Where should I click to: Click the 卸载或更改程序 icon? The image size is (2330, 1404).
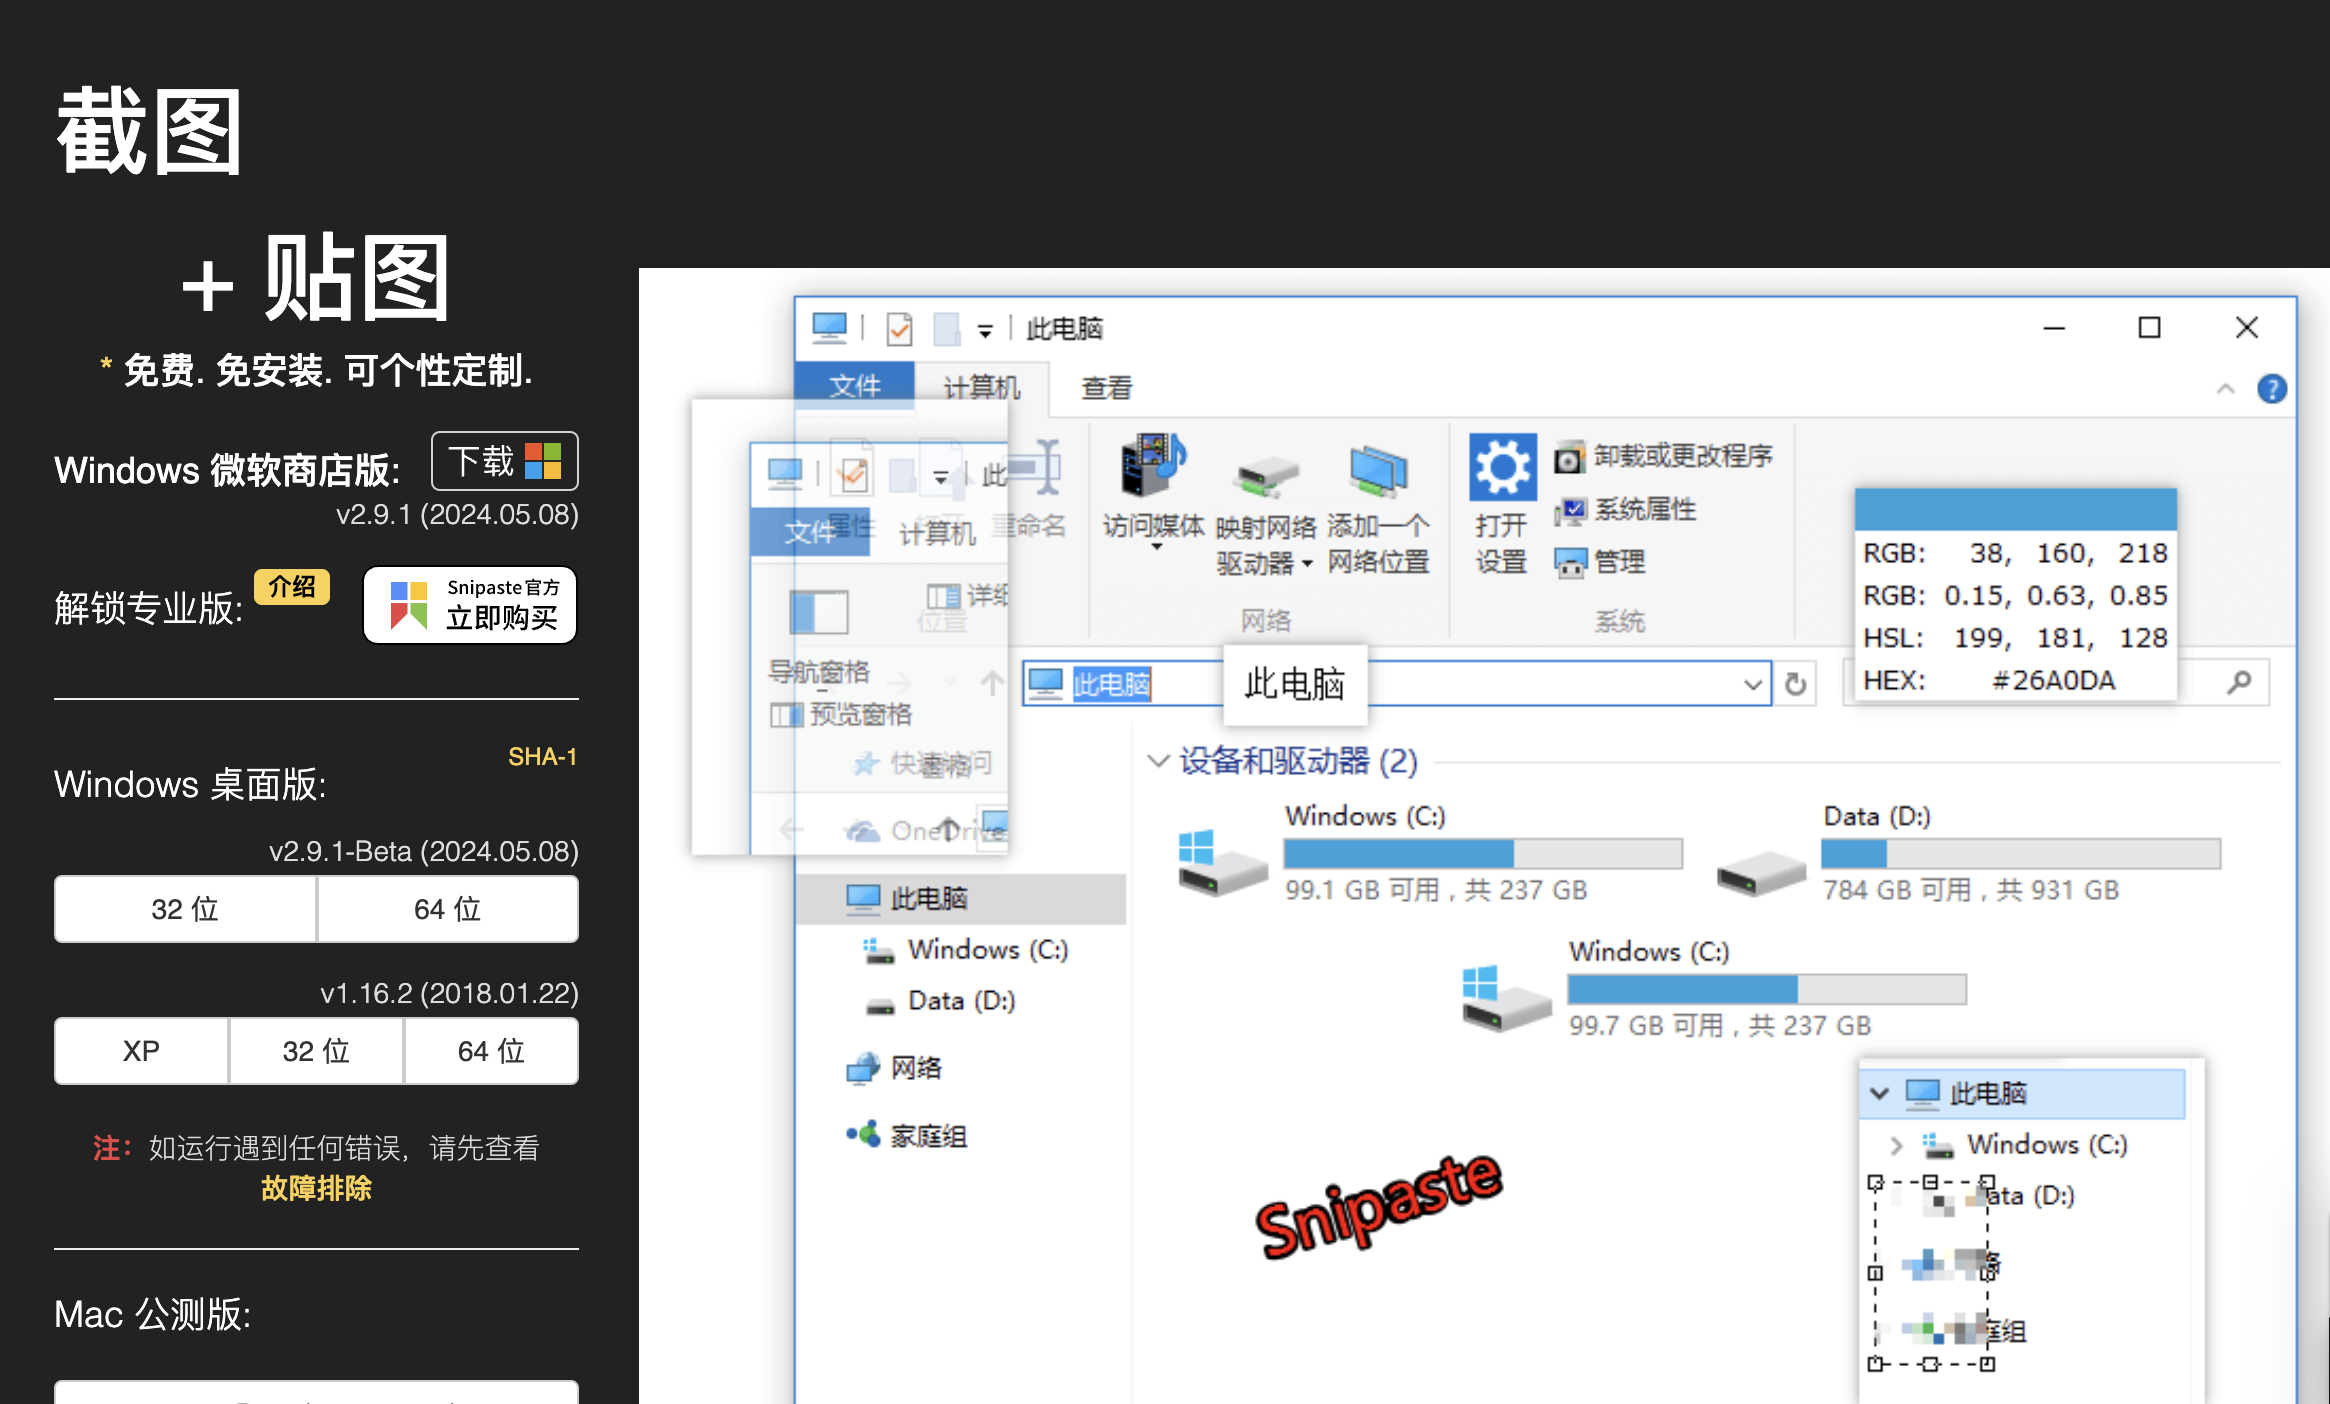pos(1569,458)
